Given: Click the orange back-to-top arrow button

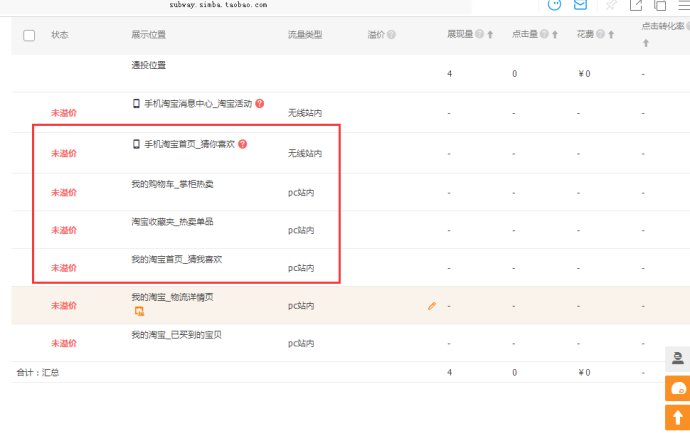Looking at the screenshot, I should point(678,417).
